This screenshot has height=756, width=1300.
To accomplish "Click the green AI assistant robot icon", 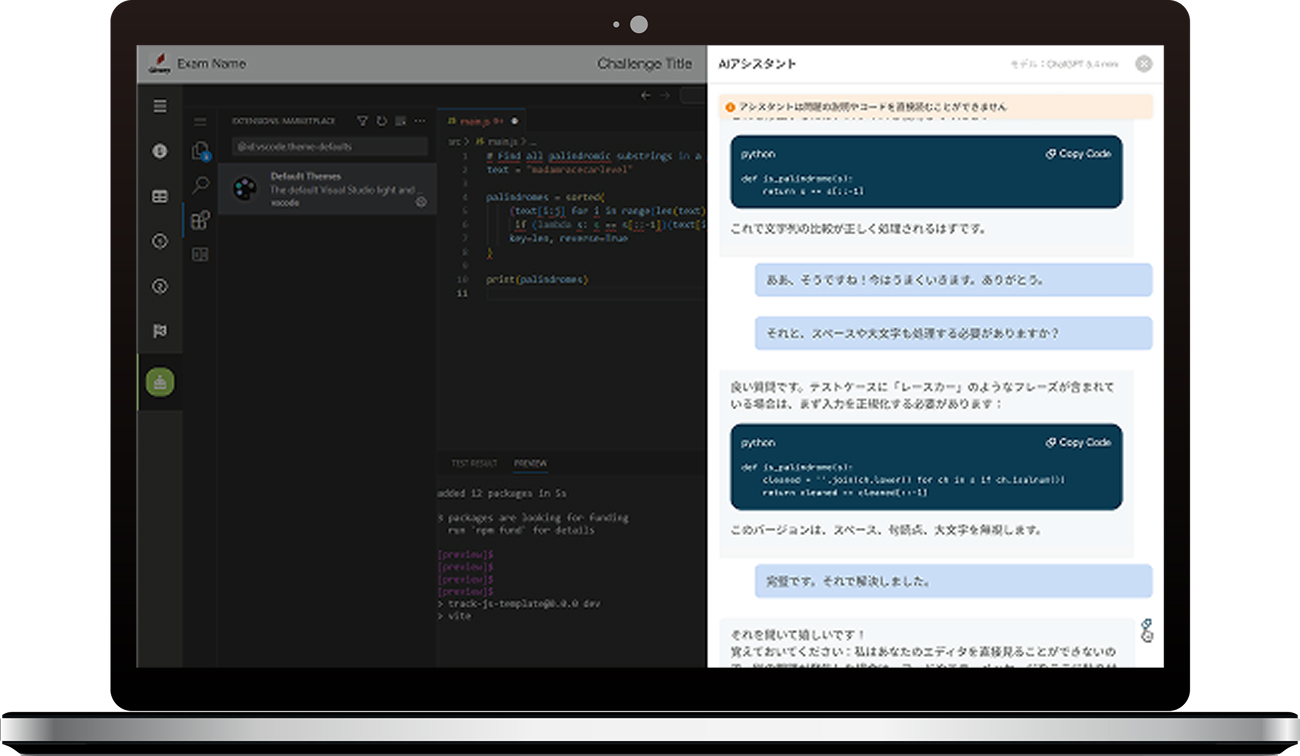I will 160,381.
